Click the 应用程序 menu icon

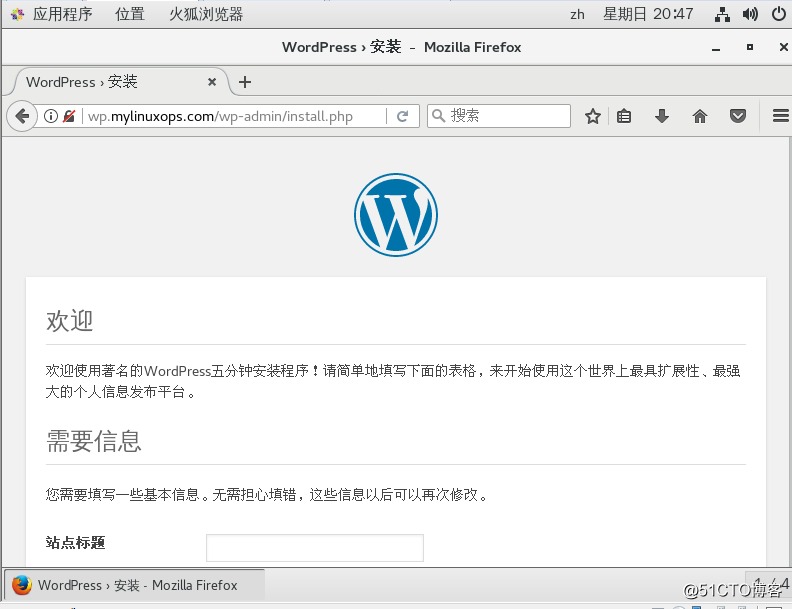tap(17, 15)
